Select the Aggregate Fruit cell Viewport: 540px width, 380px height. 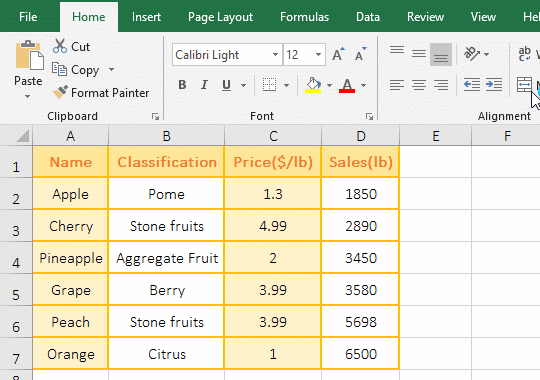pyautogui.click(x=166, y=258)
